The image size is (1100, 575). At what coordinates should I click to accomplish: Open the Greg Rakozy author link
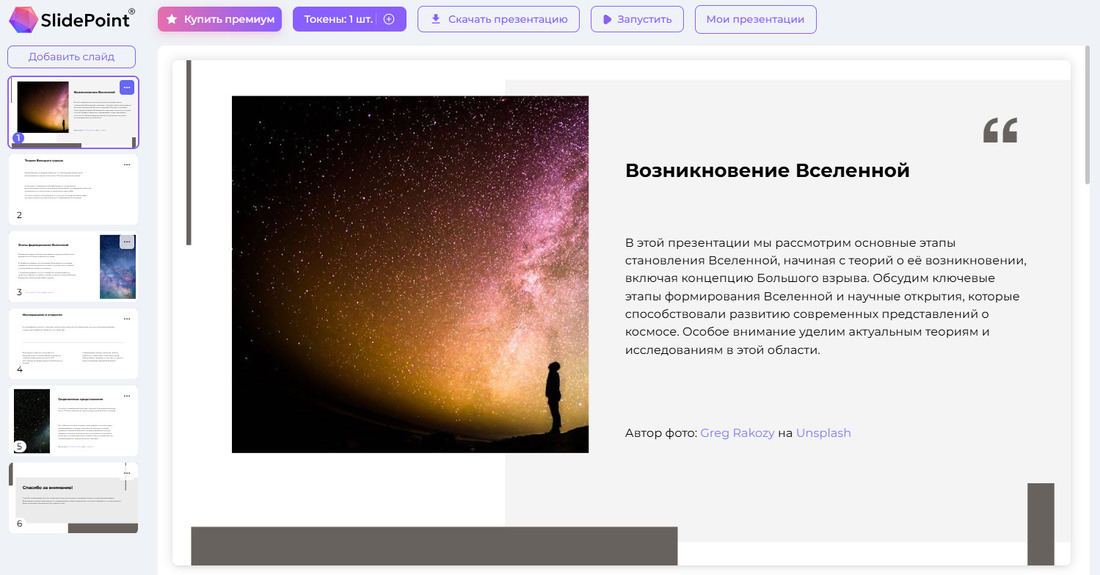(x=737, y=433)
